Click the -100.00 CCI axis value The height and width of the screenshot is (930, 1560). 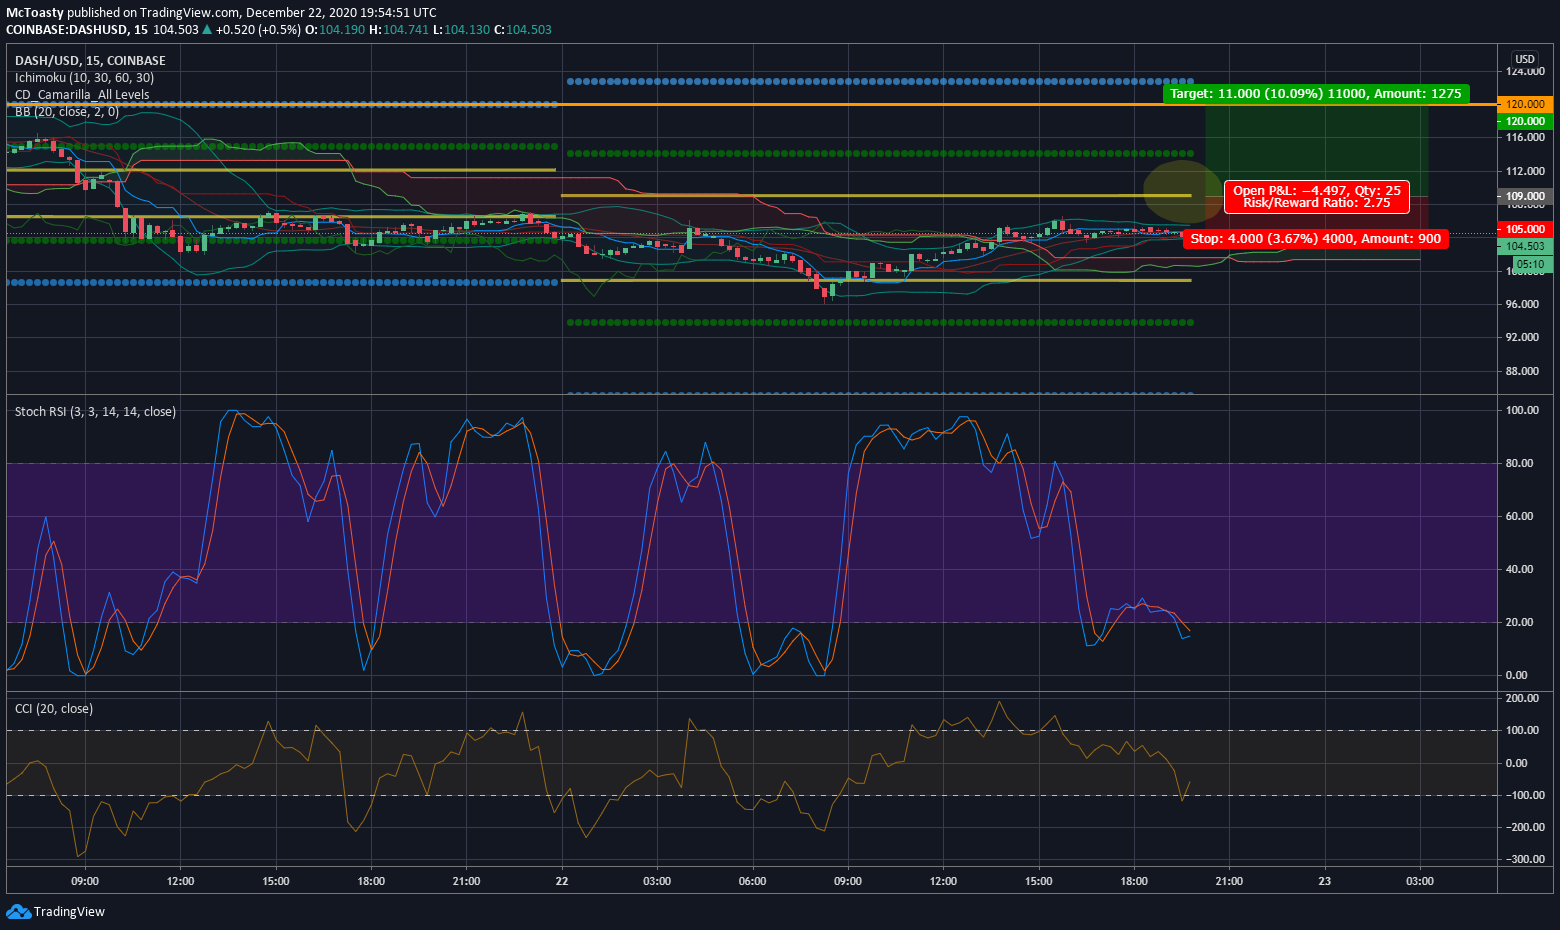(x=1525, y=795)
